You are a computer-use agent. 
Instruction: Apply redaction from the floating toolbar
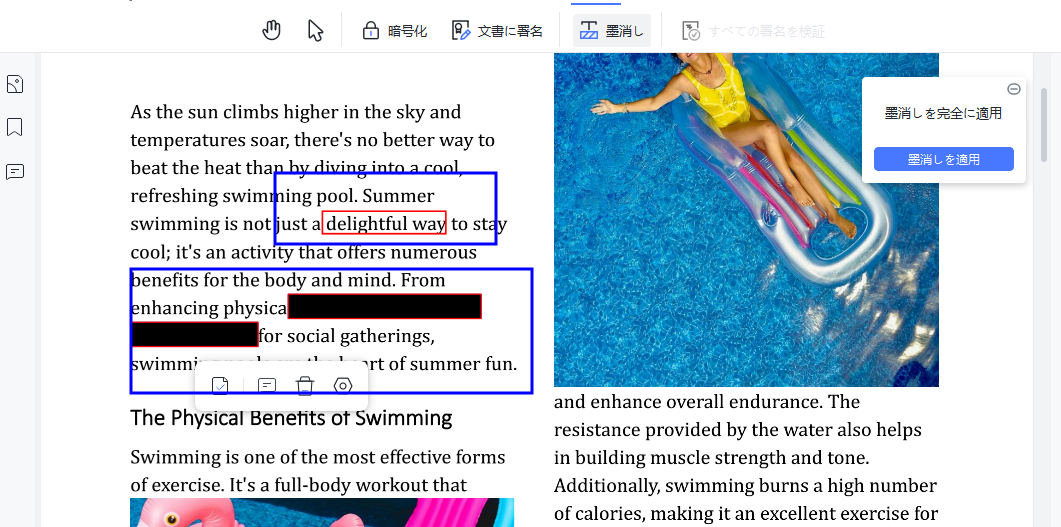220,385
